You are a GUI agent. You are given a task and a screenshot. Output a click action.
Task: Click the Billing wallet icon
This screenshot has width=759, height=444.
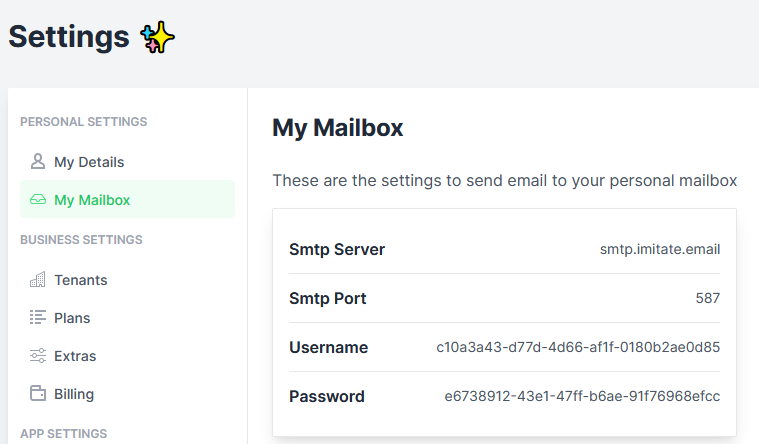tap(38, 393)
